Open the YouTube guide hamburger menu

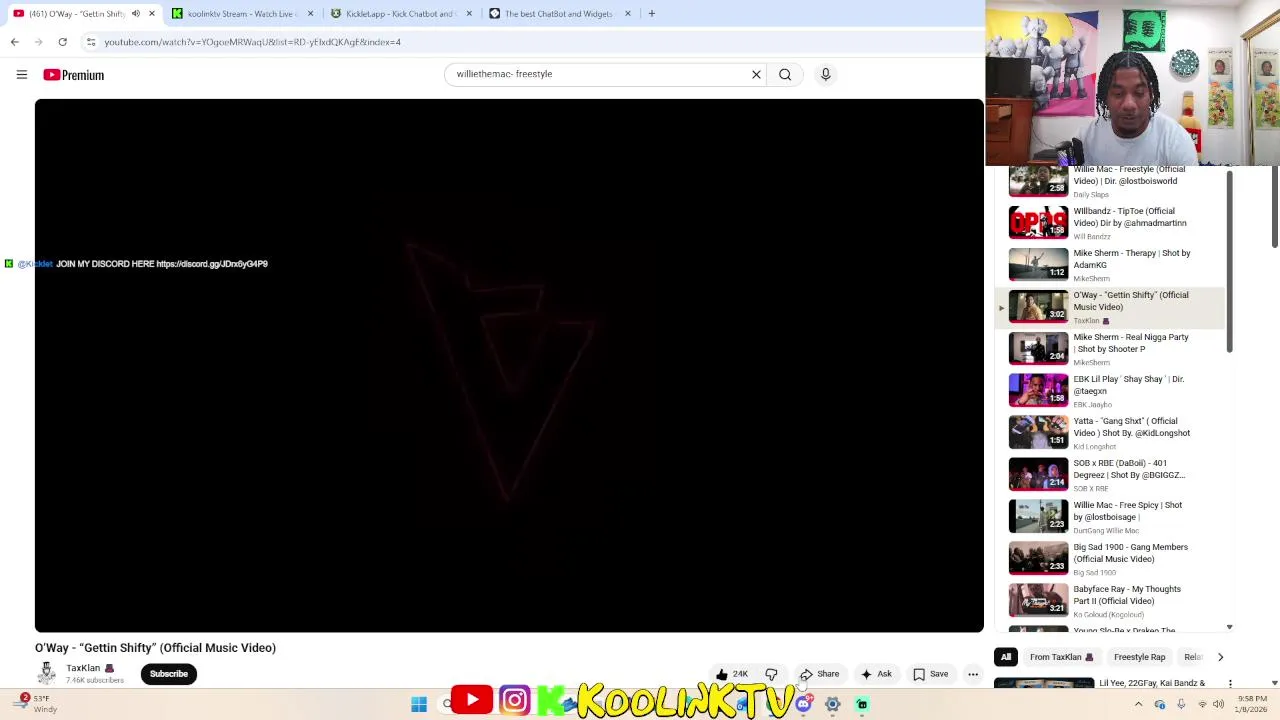coord(21,74)
